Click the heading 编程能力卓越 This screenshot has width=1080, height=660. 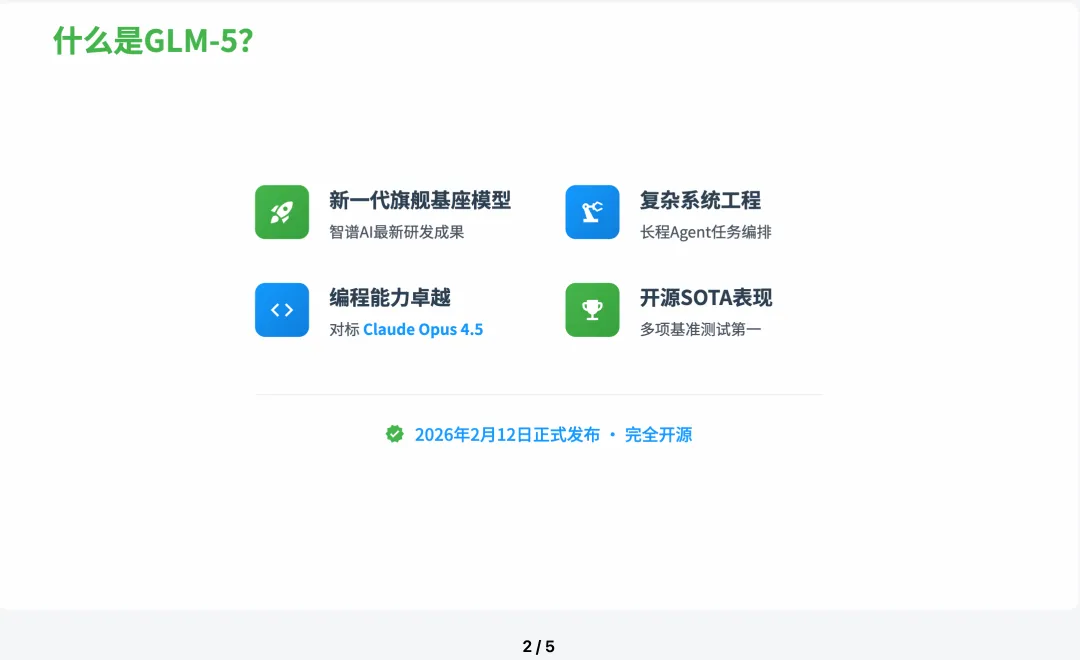[390, 298]
